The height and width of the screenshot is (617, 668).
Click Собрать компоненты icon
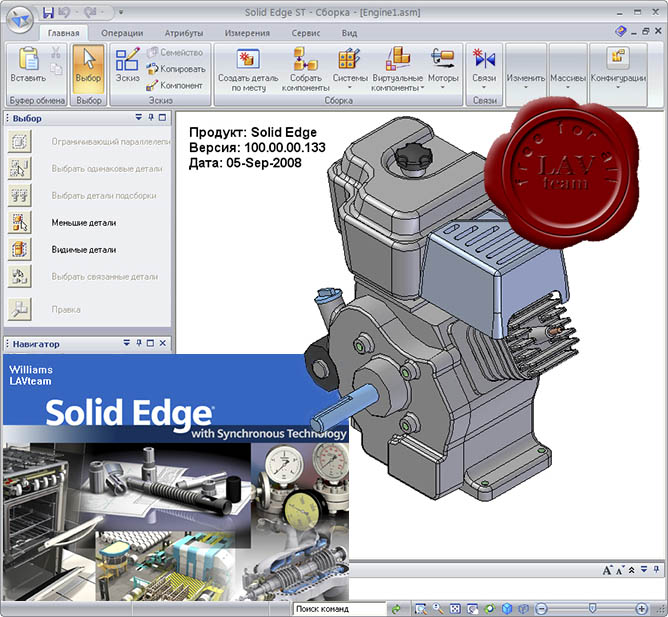click(305, 59)
